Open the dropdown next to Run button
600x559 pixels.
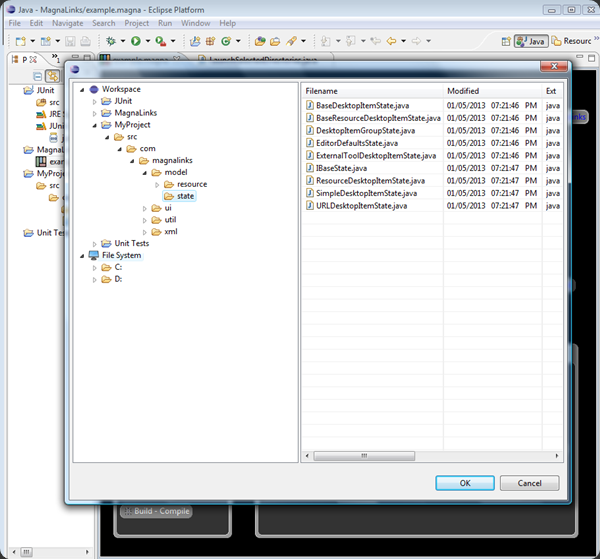[148, 41]
